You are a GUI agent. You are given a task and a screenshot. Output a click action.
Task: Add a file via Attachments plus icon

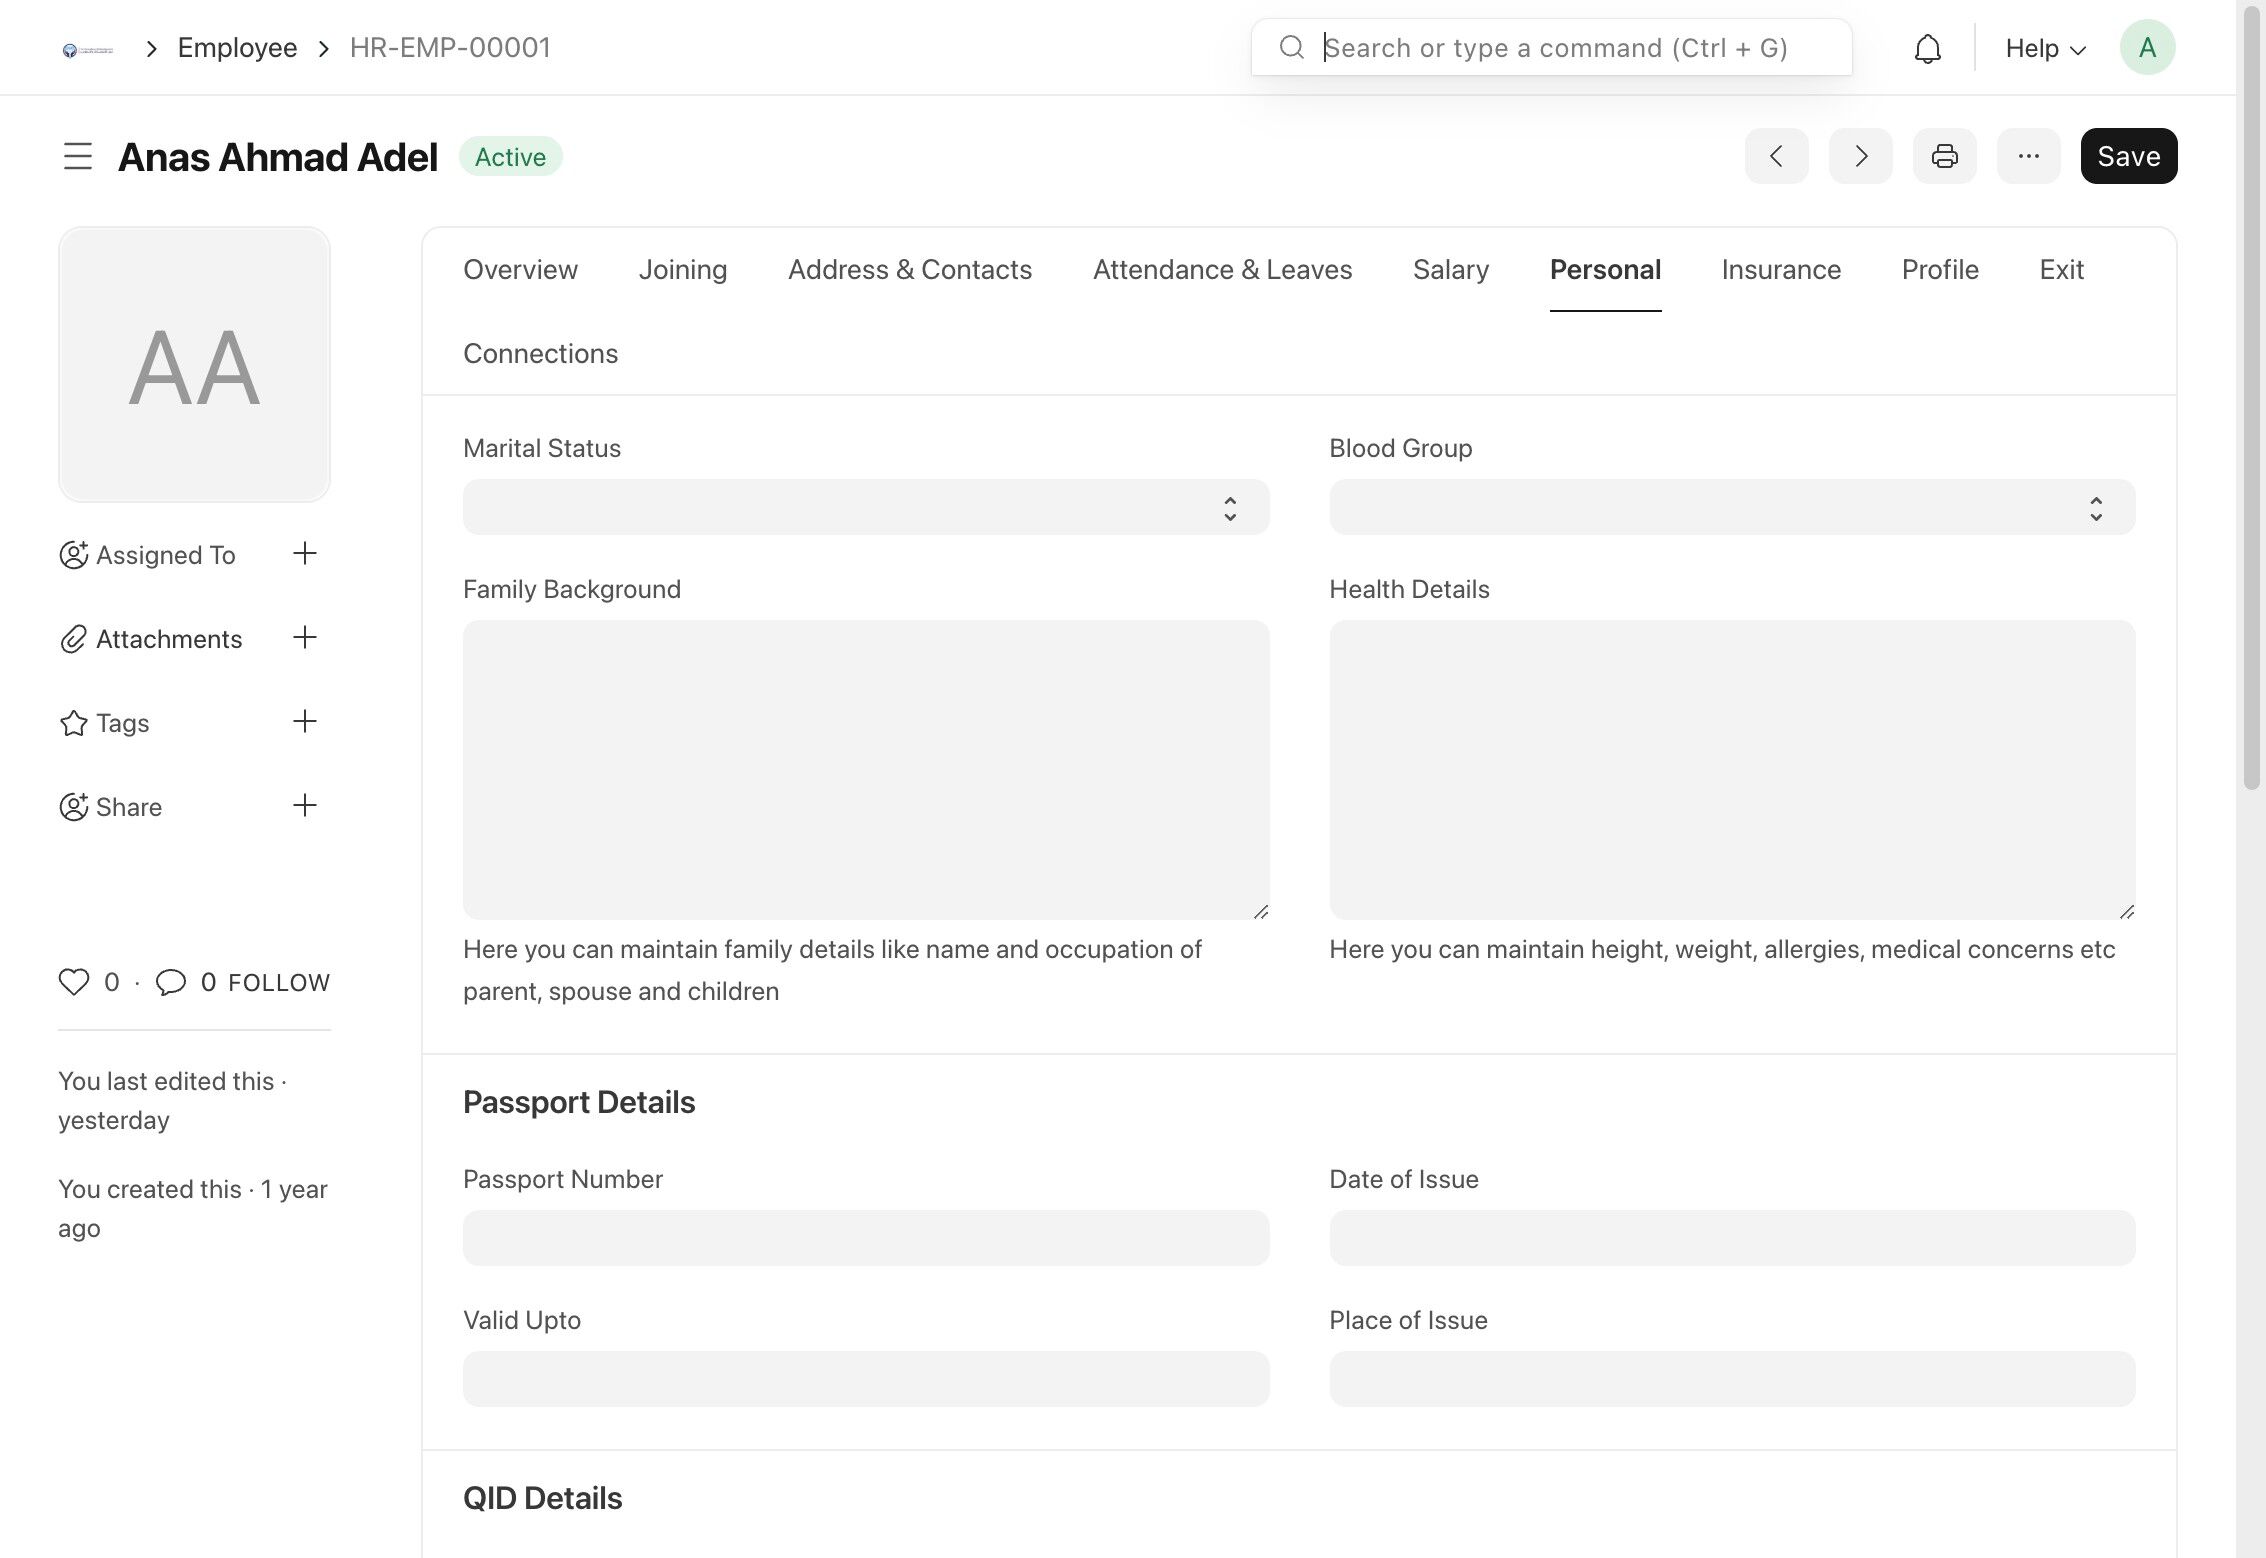(x=305, y=638)
